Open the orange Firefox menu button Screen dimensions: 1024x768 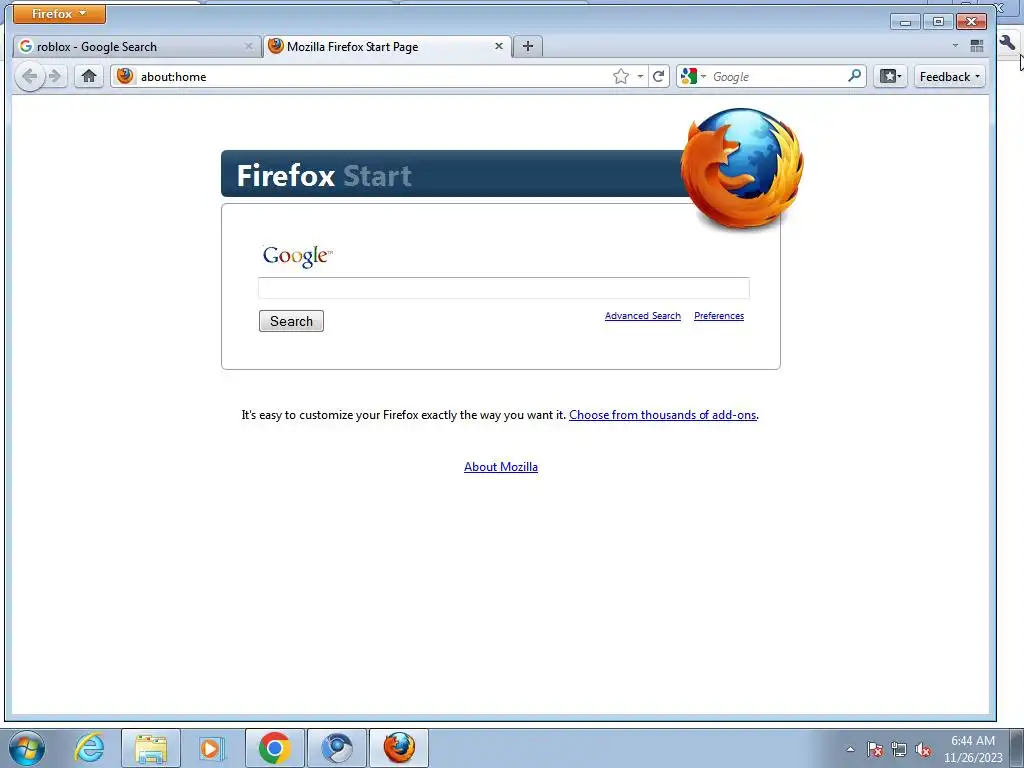tap(59, 14)
